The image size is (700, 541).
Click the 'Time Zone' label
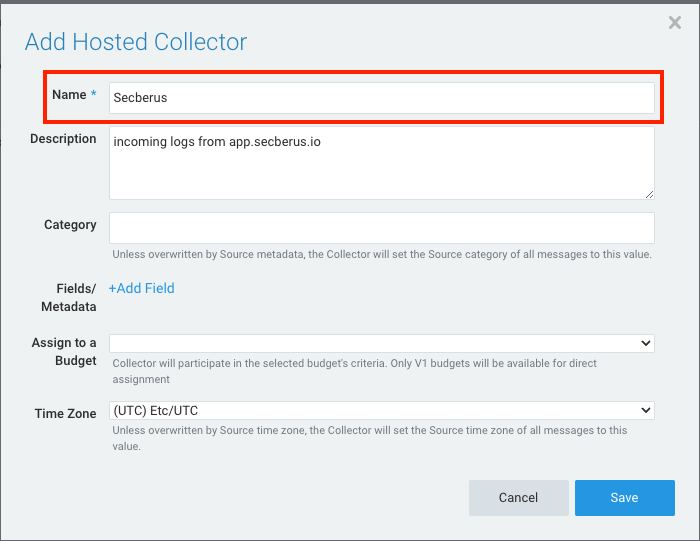click(x=66, y=414)
